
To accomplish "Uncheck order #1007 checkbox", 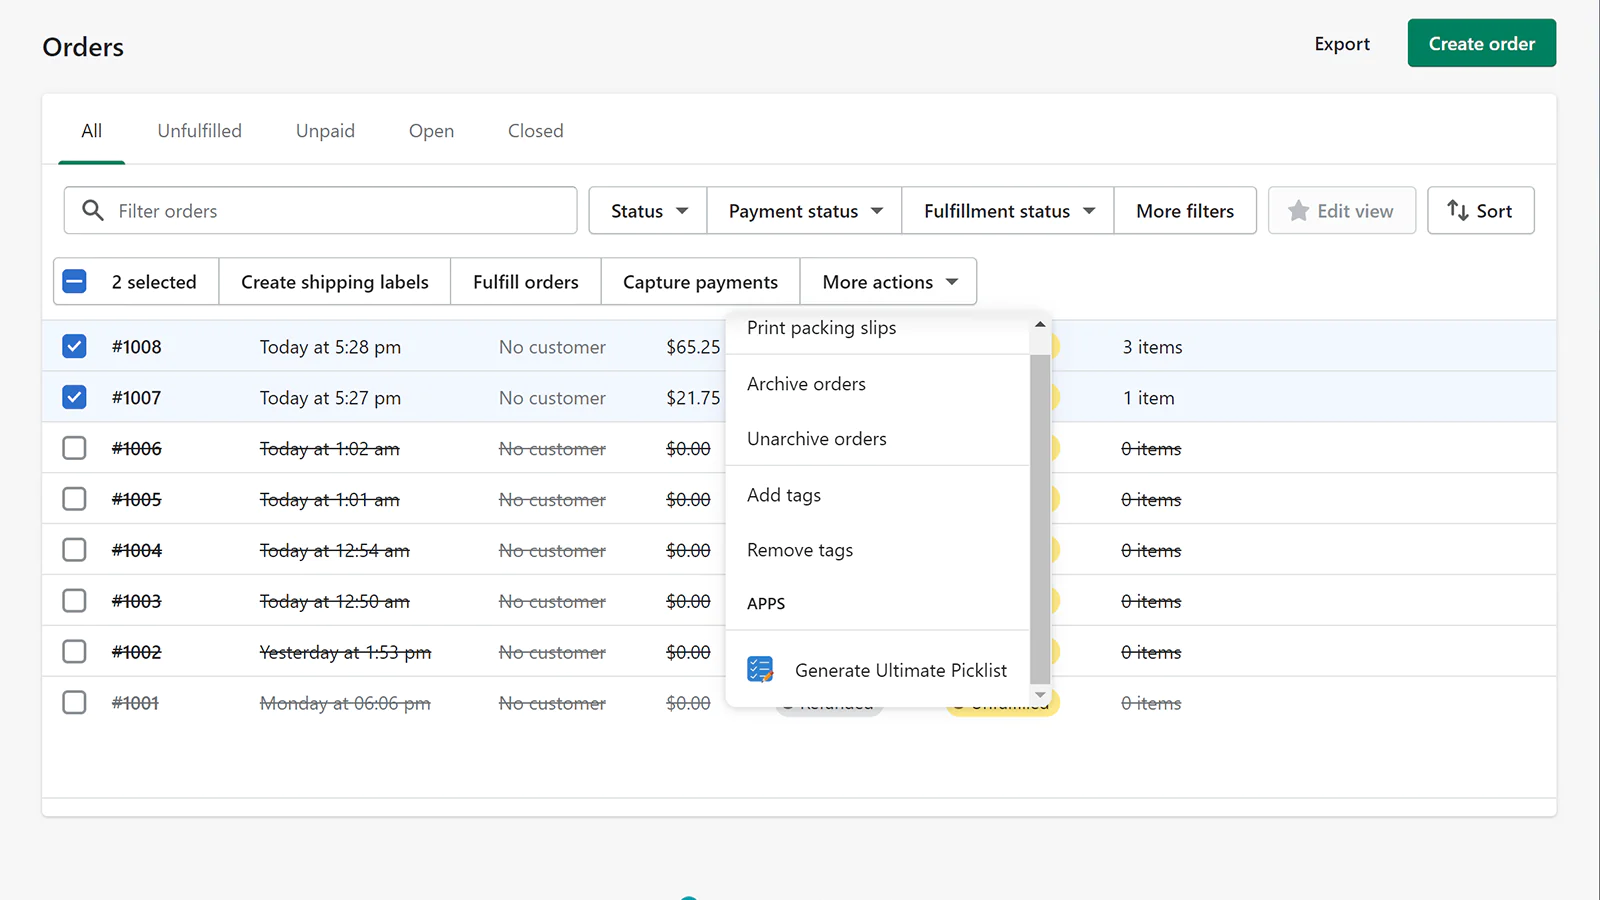I will coord(75,398).
